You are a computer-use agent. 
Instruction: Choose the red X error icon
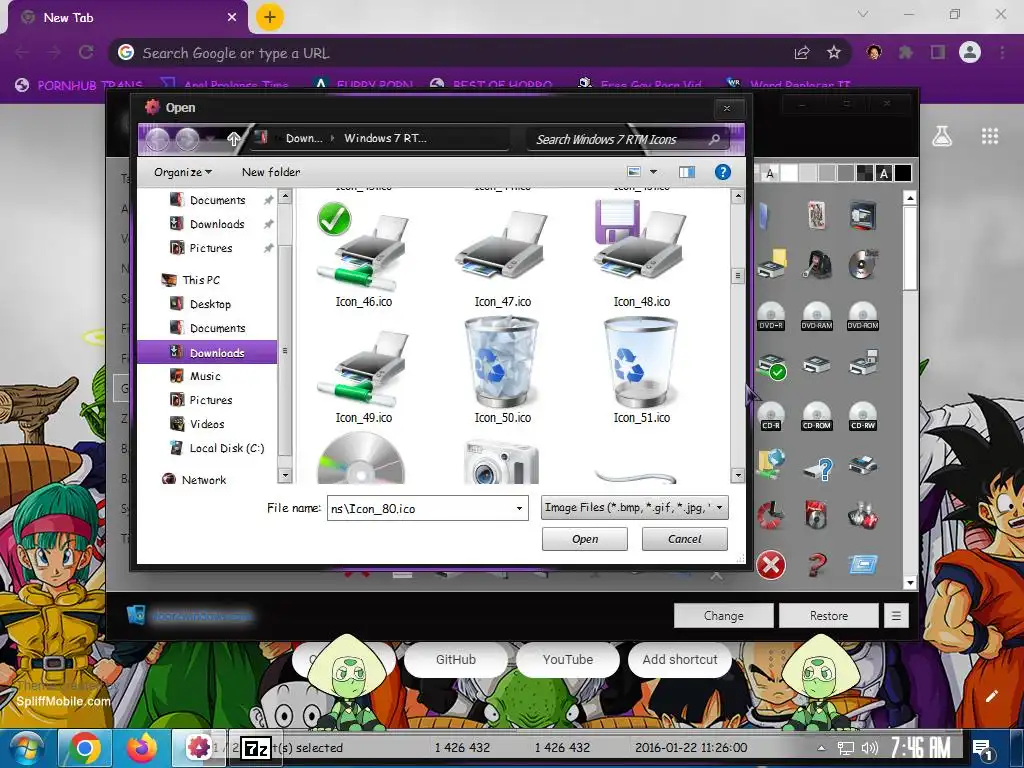point(771,565)
